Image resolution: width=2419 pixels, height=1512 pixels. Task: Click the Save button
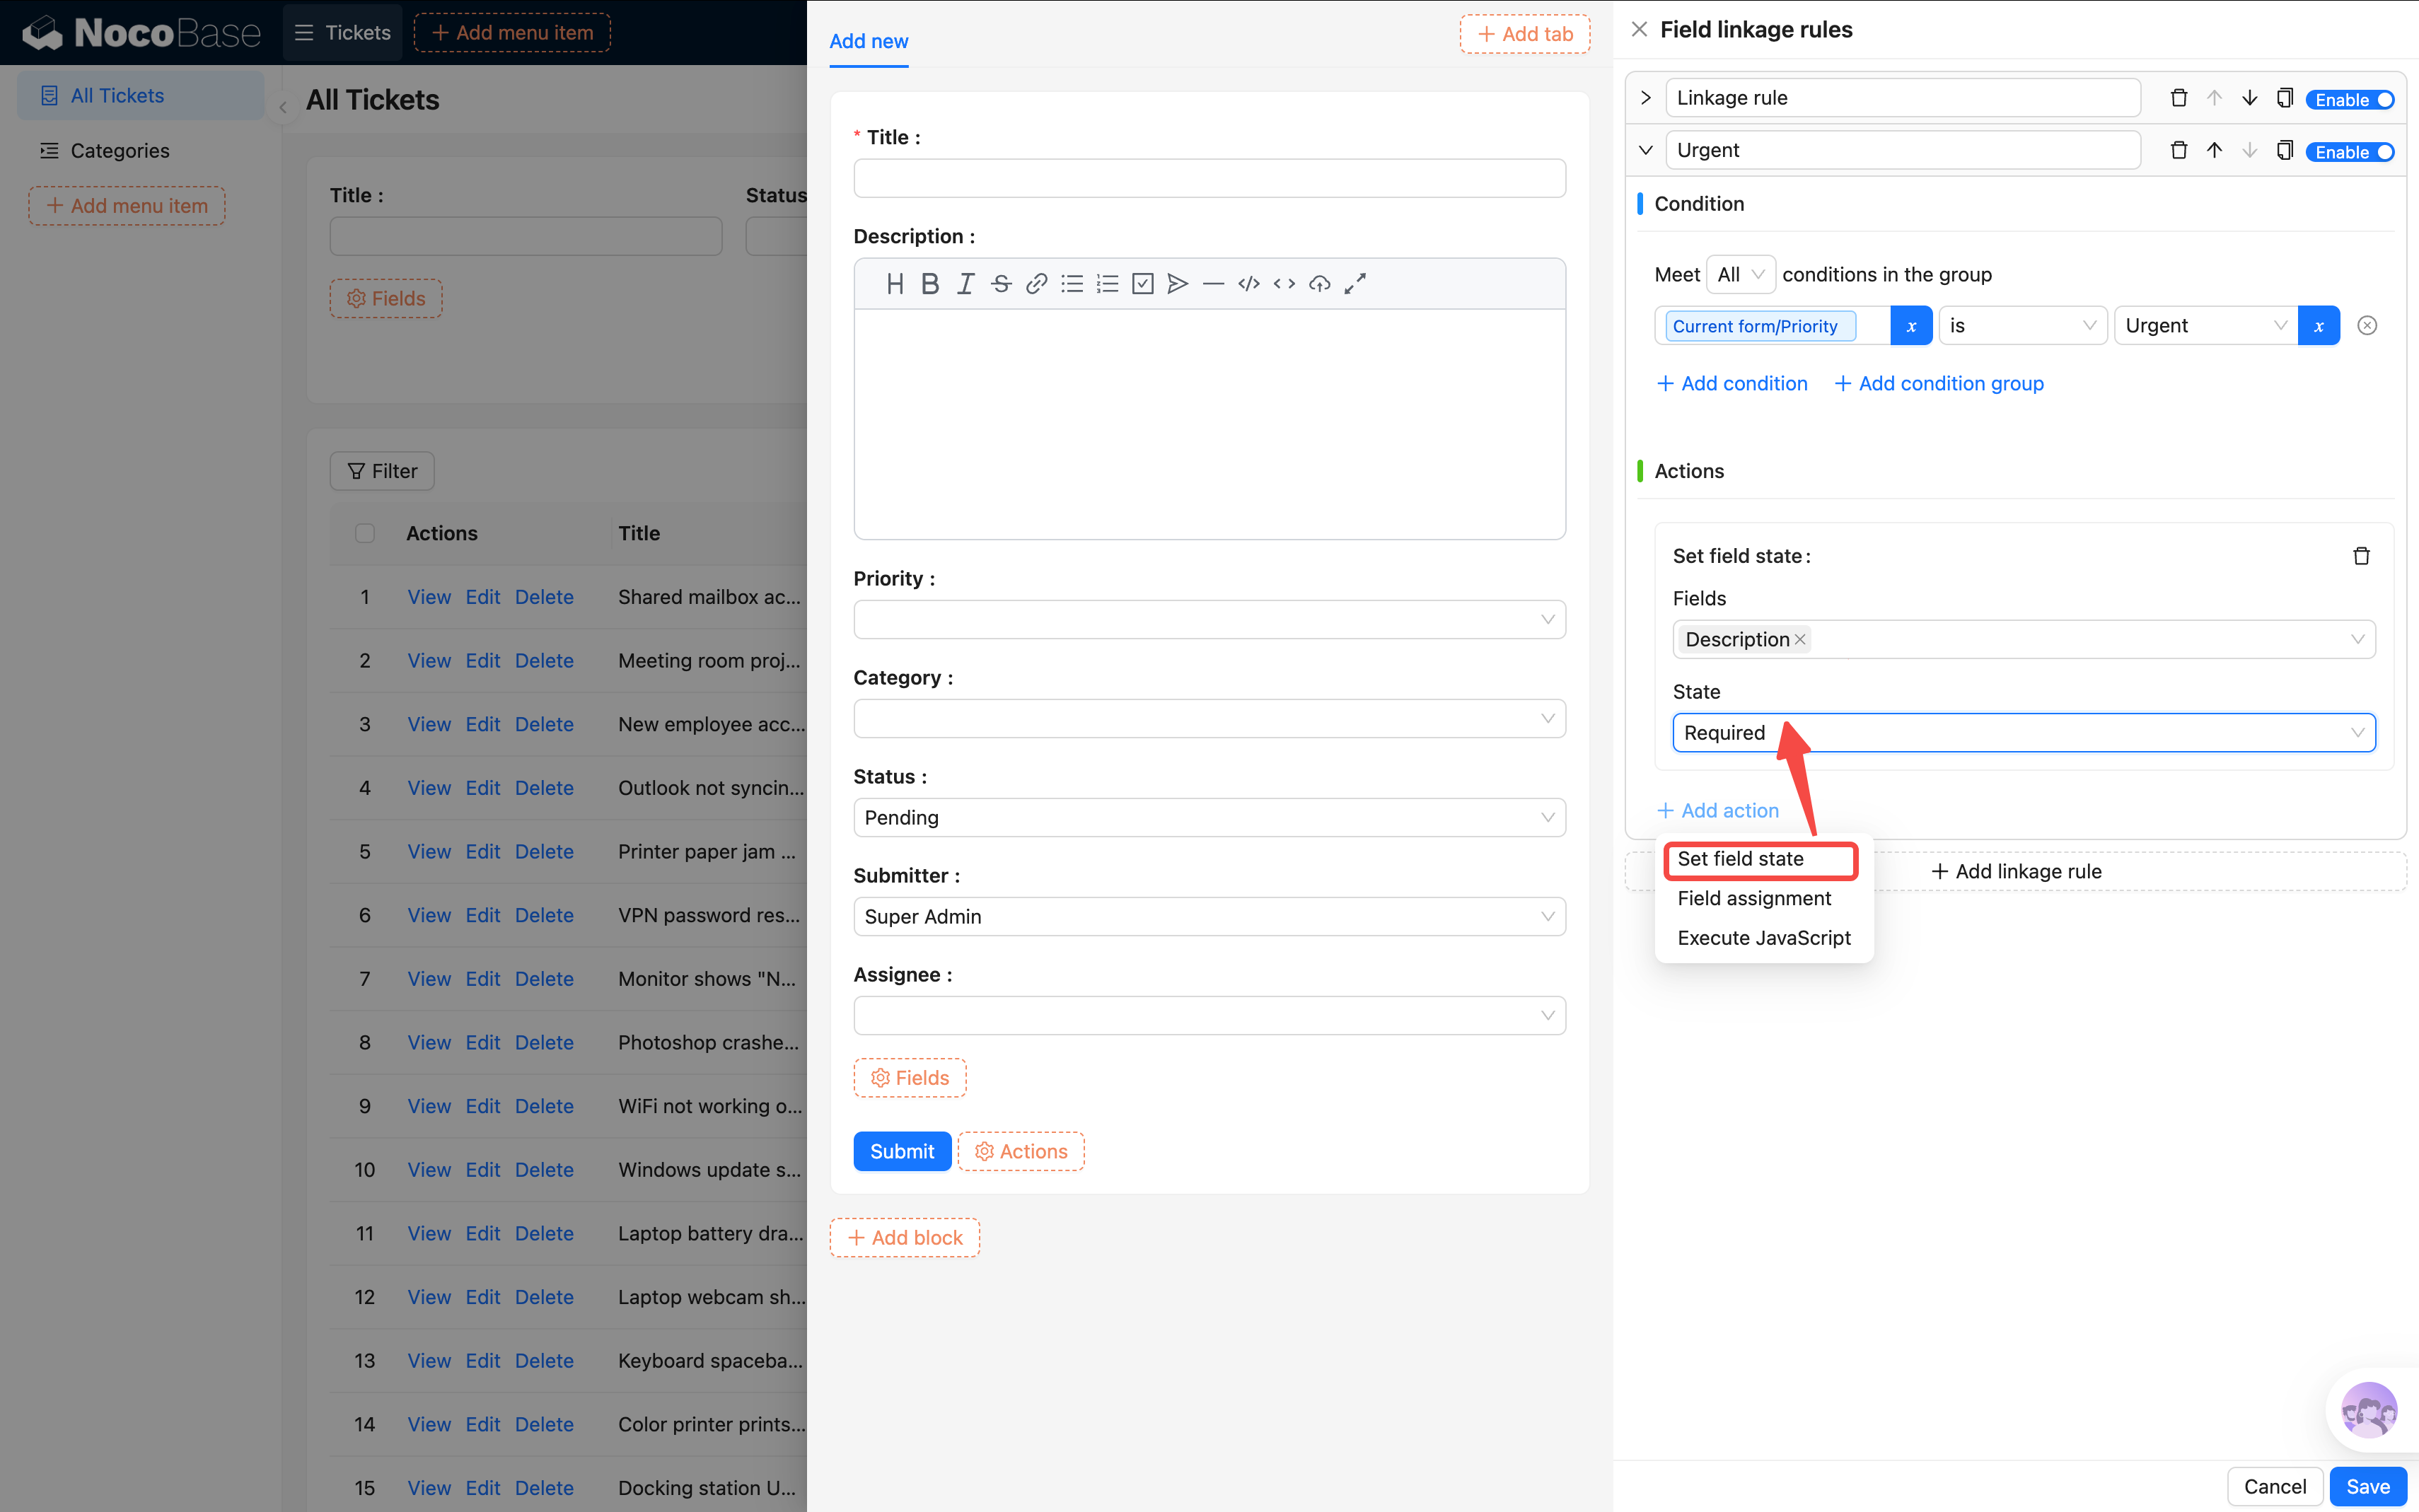[2367, 1486]
